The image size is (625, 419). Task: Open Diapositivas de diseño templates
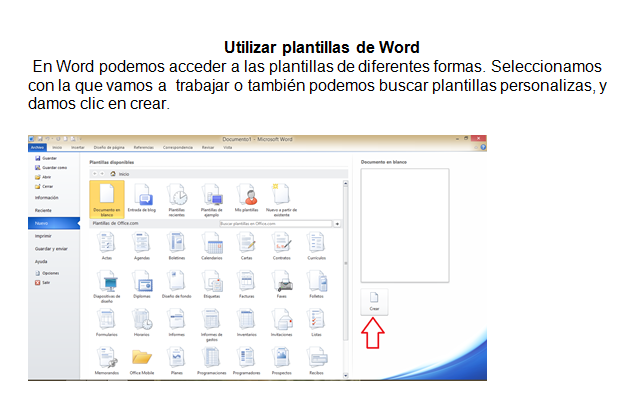click(106, 286)
